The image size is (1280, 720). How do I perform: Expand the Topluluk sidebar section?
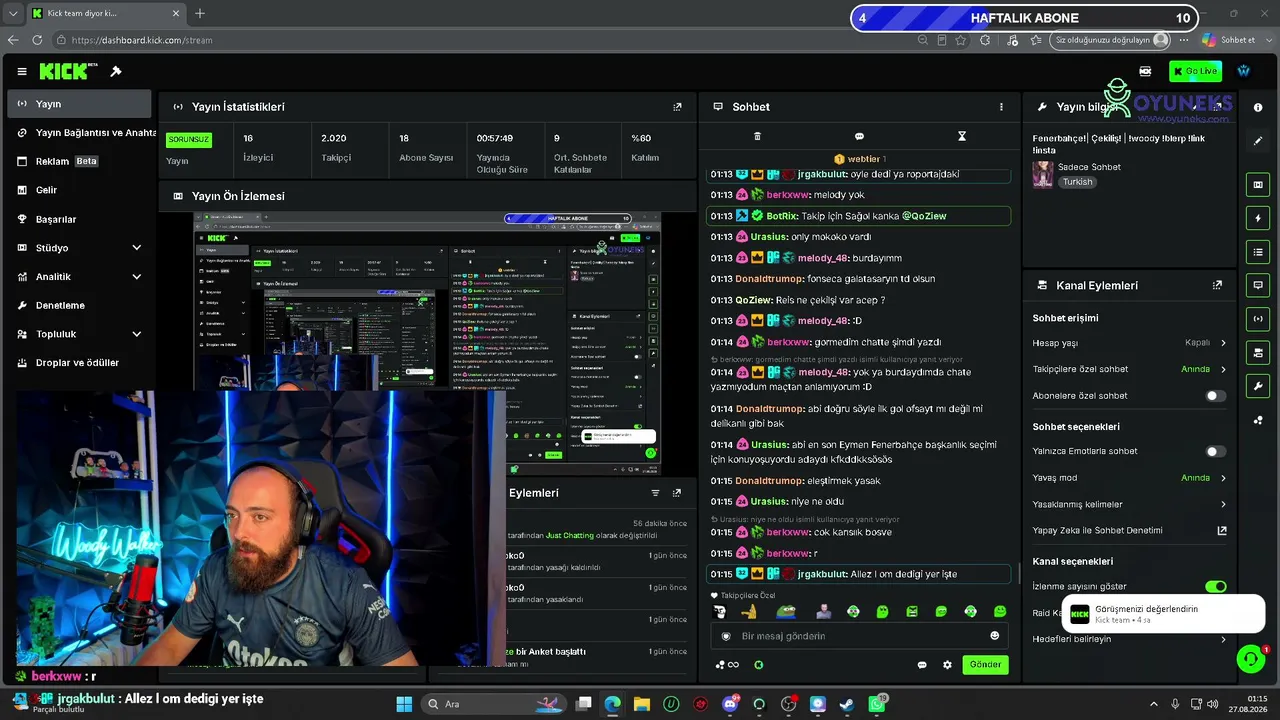tap(136, 334)
